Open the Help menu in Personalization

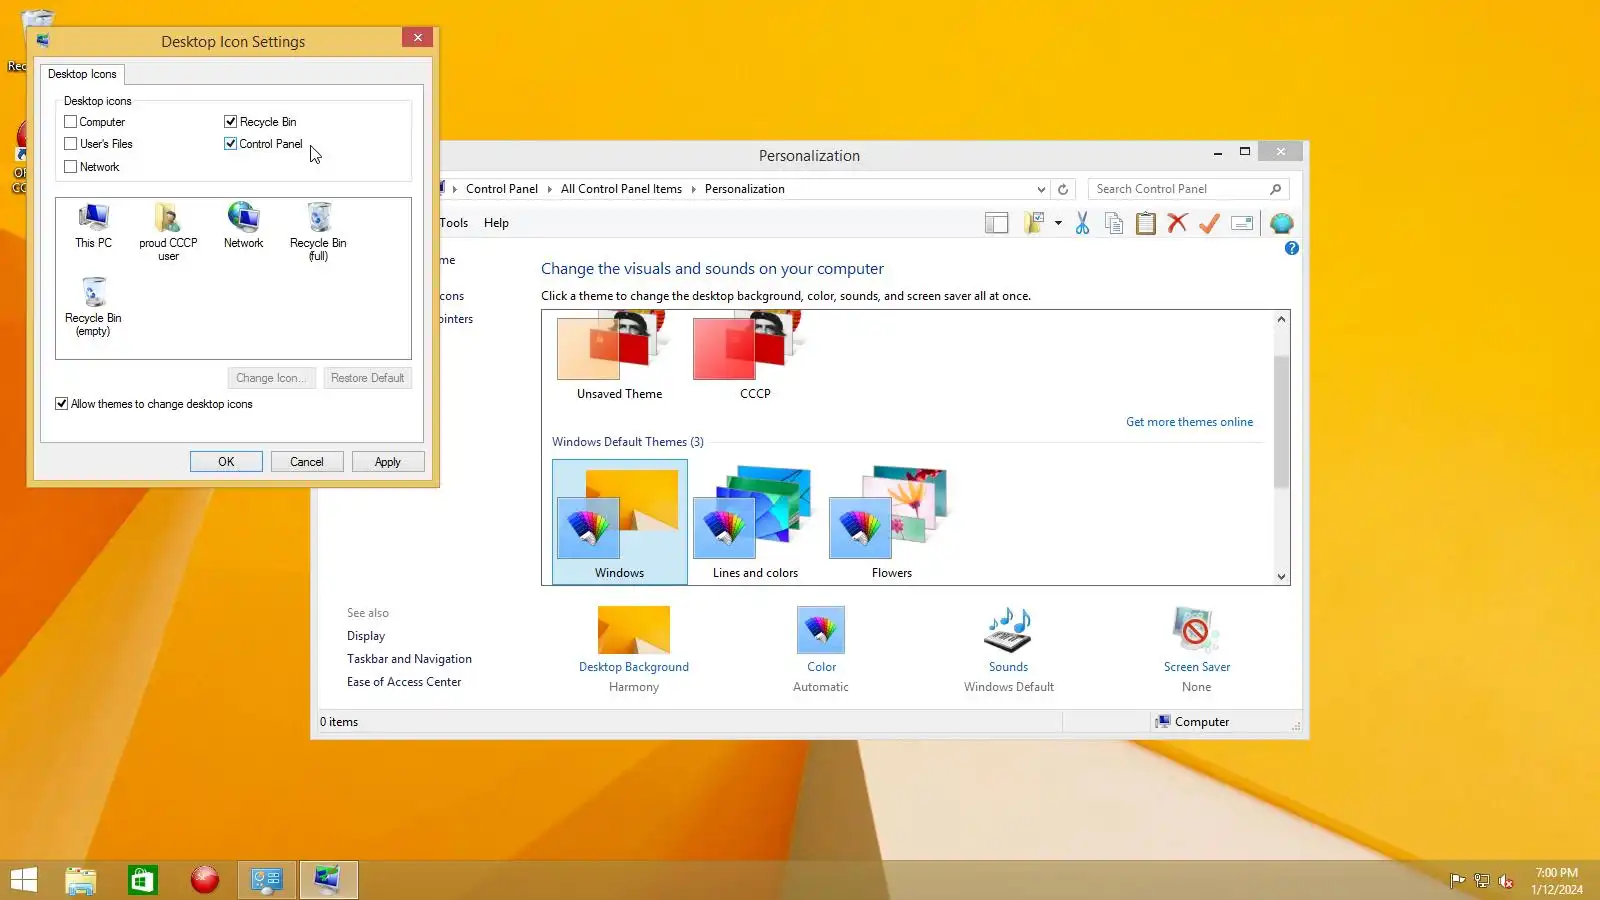pos(496,223)
